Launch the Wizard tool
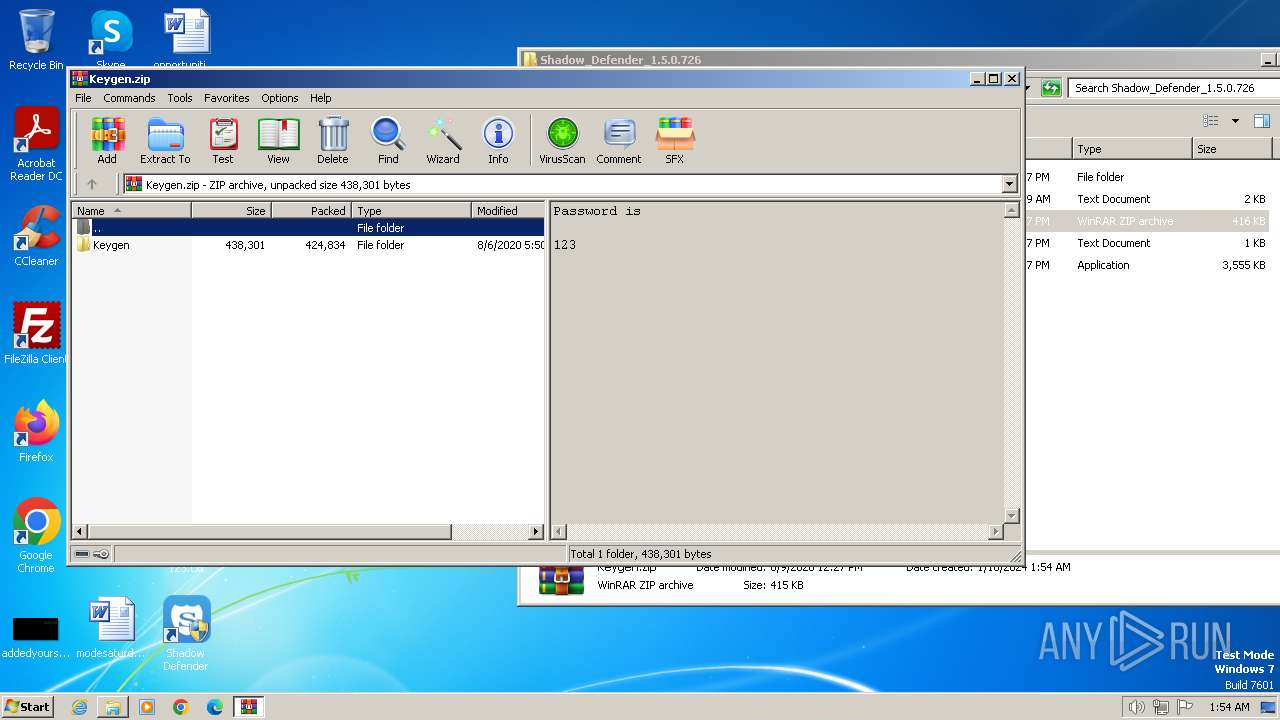1280x720 pixels. coord(443,140)
